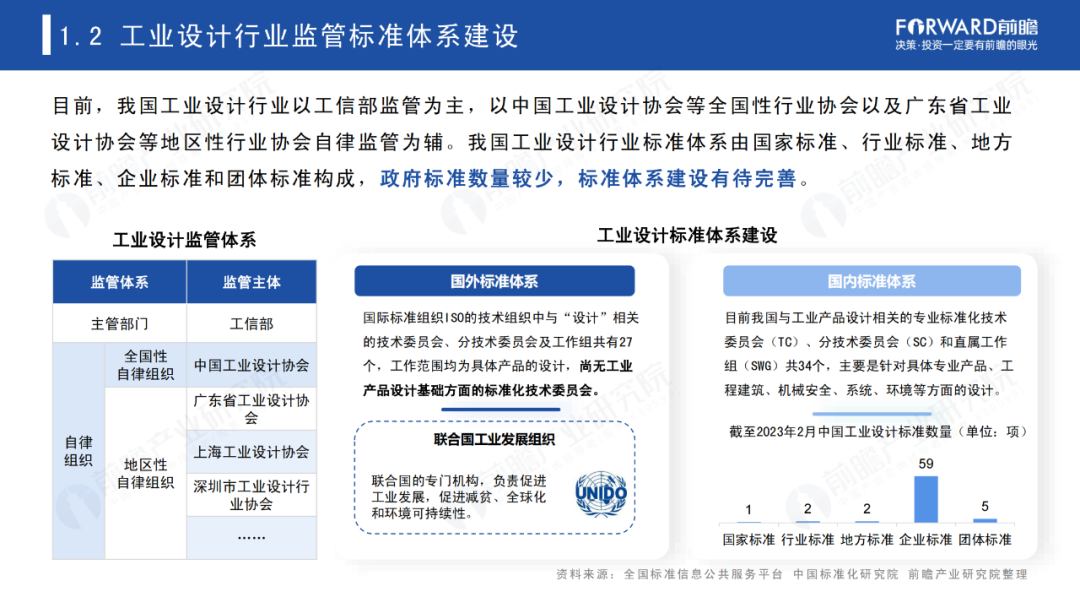Click the 工信部 table cell

[x=251, y=324]
